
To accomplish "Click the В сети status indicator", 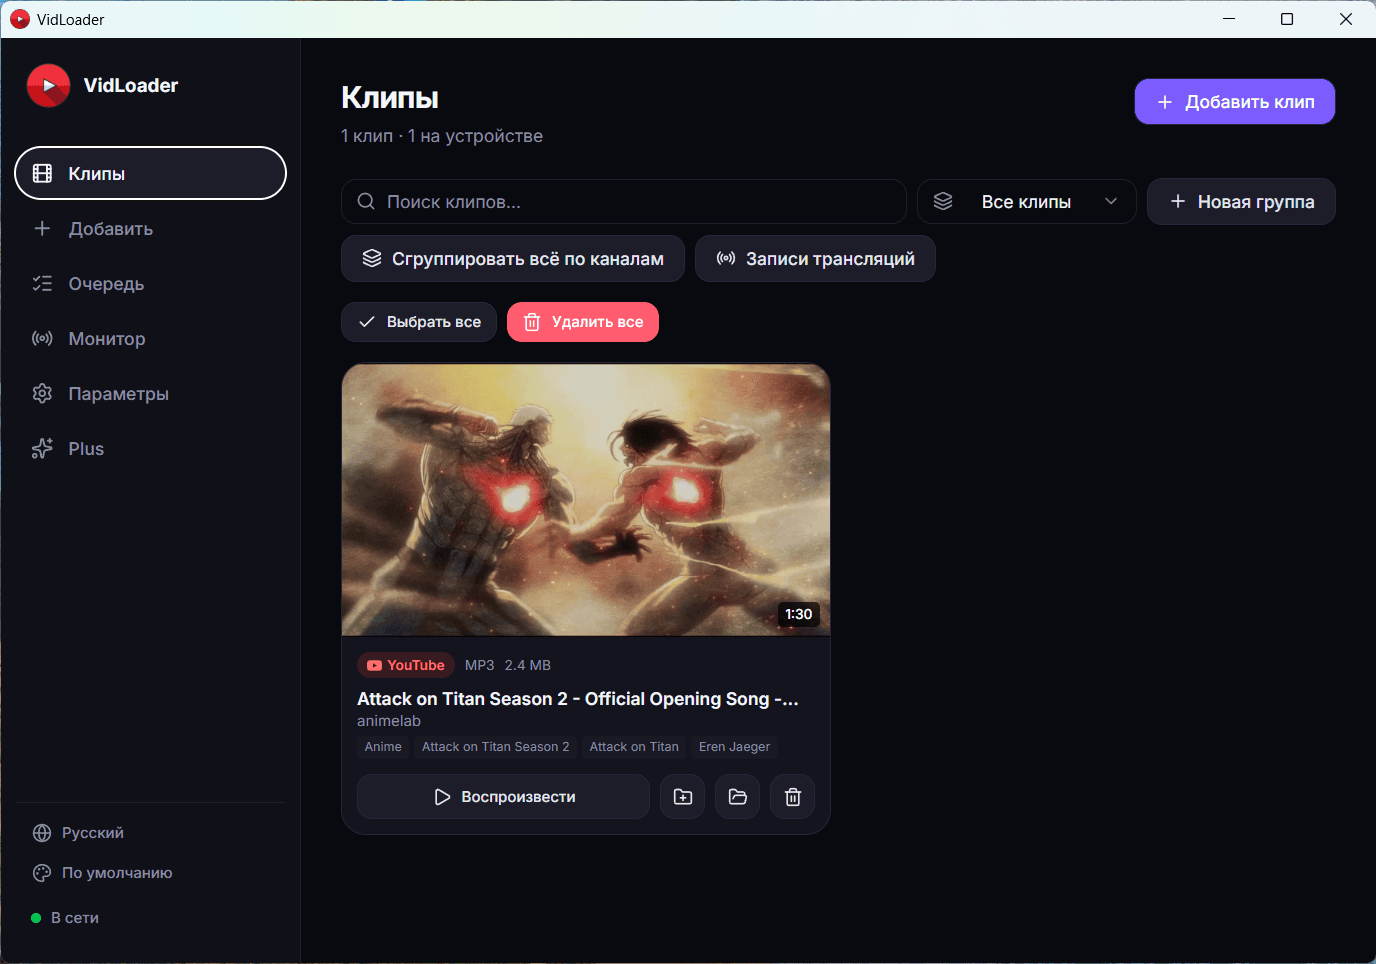I will click(65, 918).
